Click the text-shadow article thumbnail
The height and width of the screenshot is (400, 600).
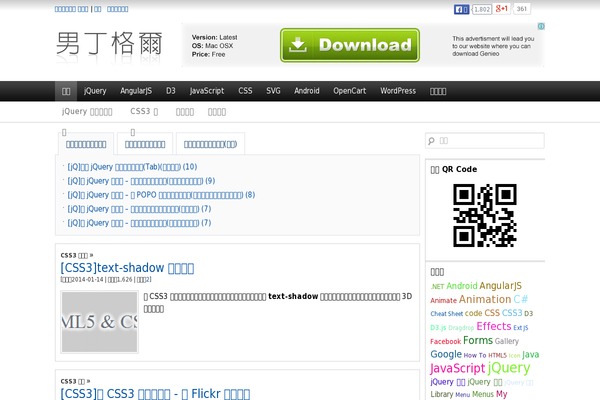pyautogui.click(x=99, y=322)
